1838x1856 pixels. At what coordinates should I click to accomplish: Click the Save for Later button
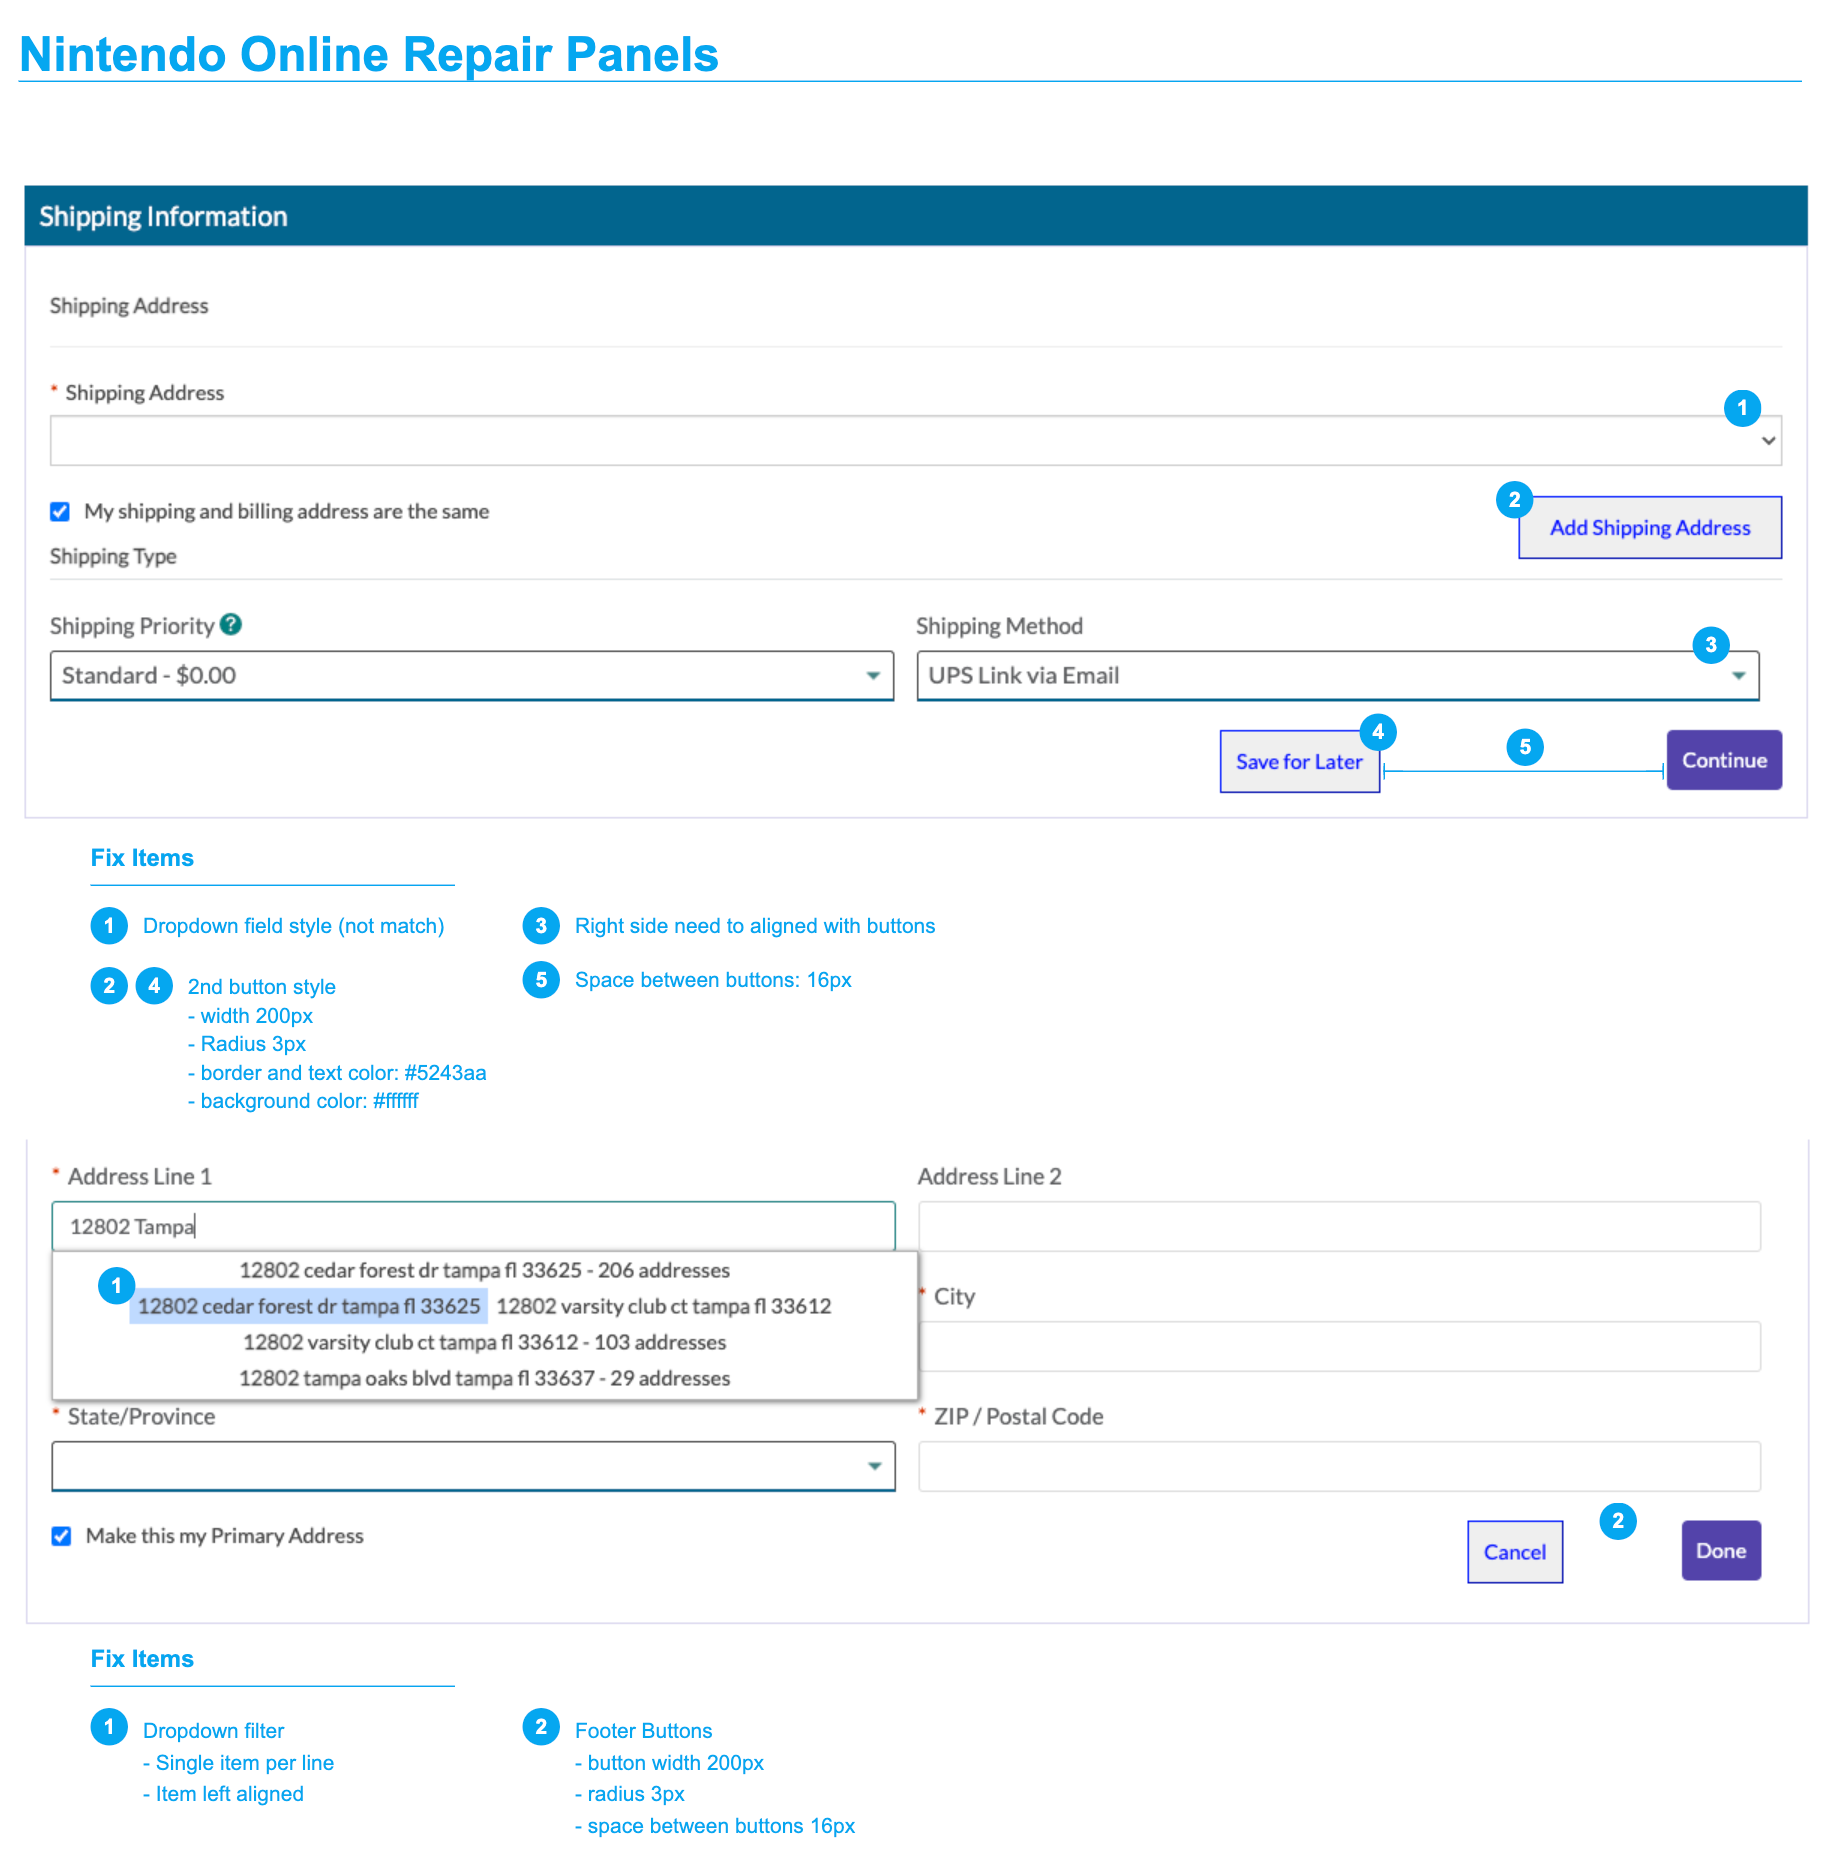tap(1299, 762)
